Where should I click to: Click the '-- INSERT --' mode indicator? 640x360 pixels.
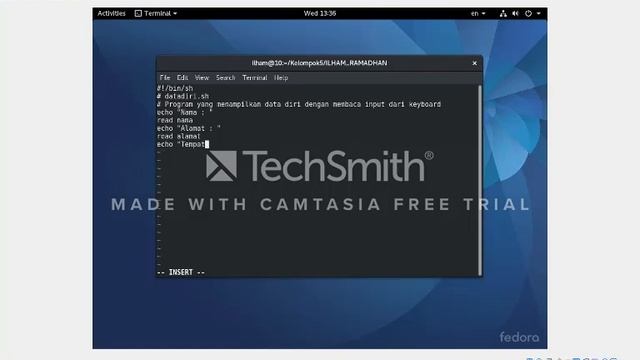click(181, 272)
